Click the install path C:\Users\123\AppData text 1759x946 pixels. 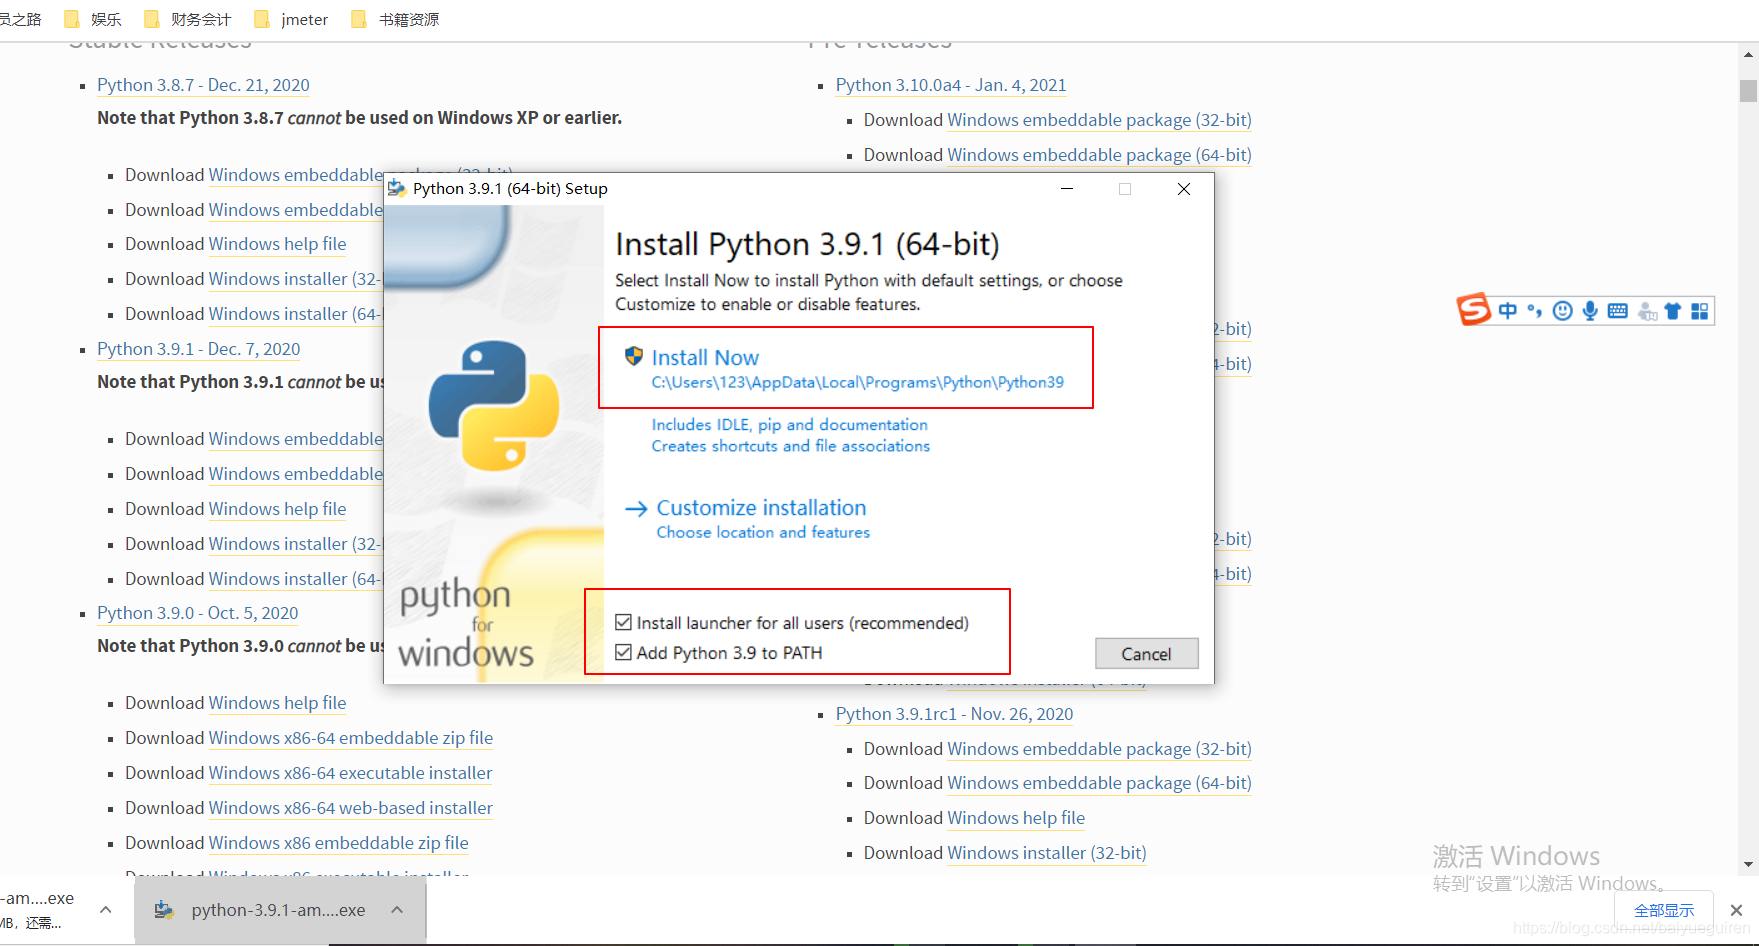[858, 382]
